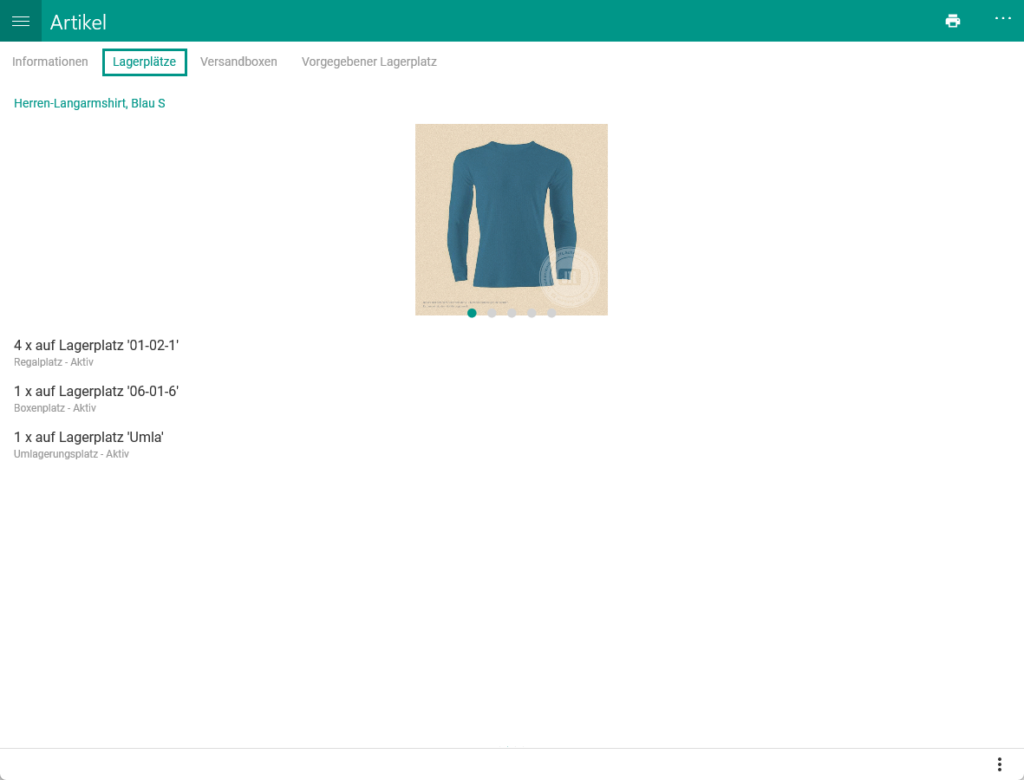Select the Umlagerungsplatz 'Umla' entry
Image resolution: width=1024 pixels, height=780 pixels.
click(88, 437)
